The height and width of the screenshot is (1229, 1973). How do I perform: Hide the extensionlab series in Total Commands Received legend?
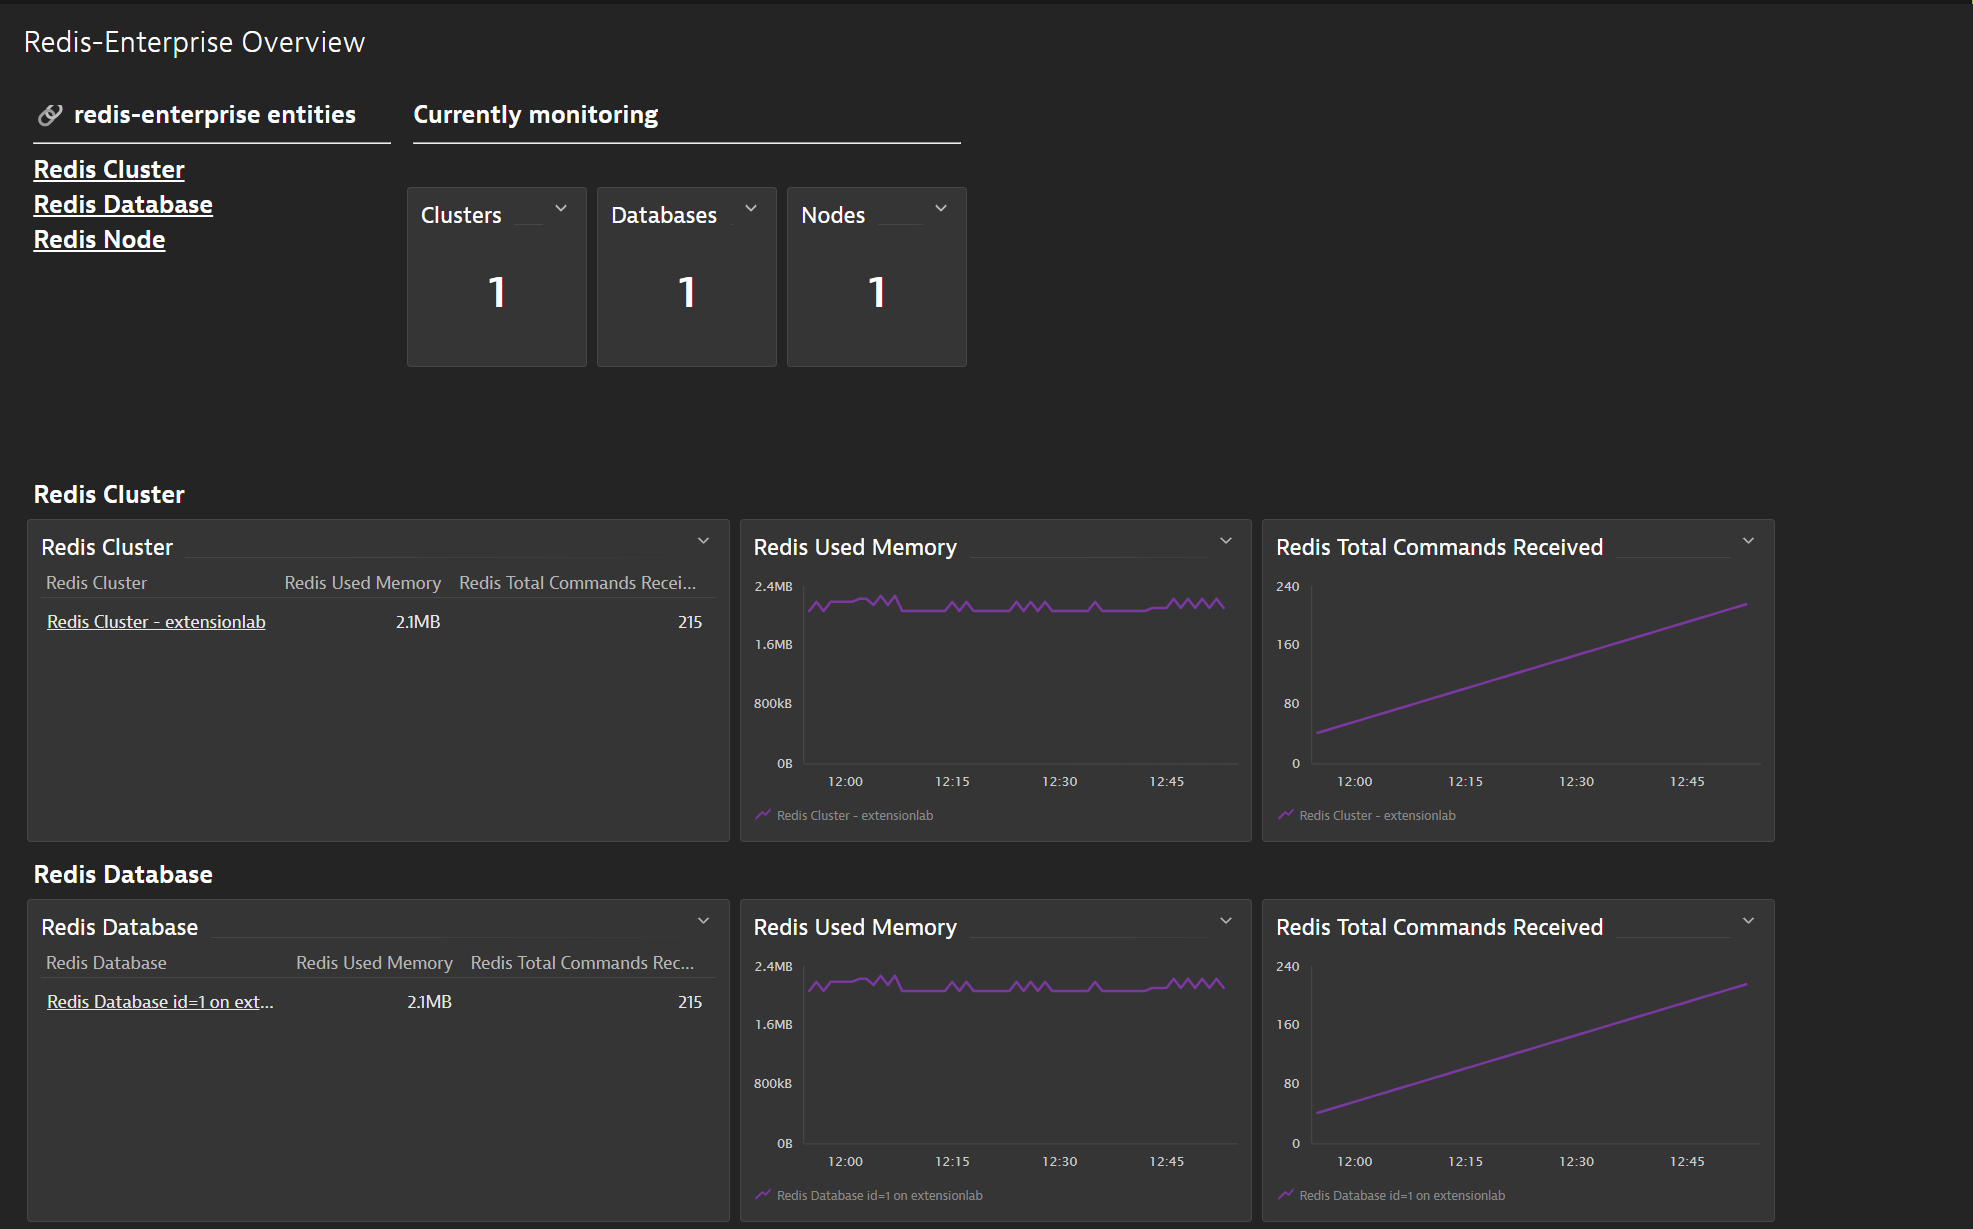[1377, 815]
